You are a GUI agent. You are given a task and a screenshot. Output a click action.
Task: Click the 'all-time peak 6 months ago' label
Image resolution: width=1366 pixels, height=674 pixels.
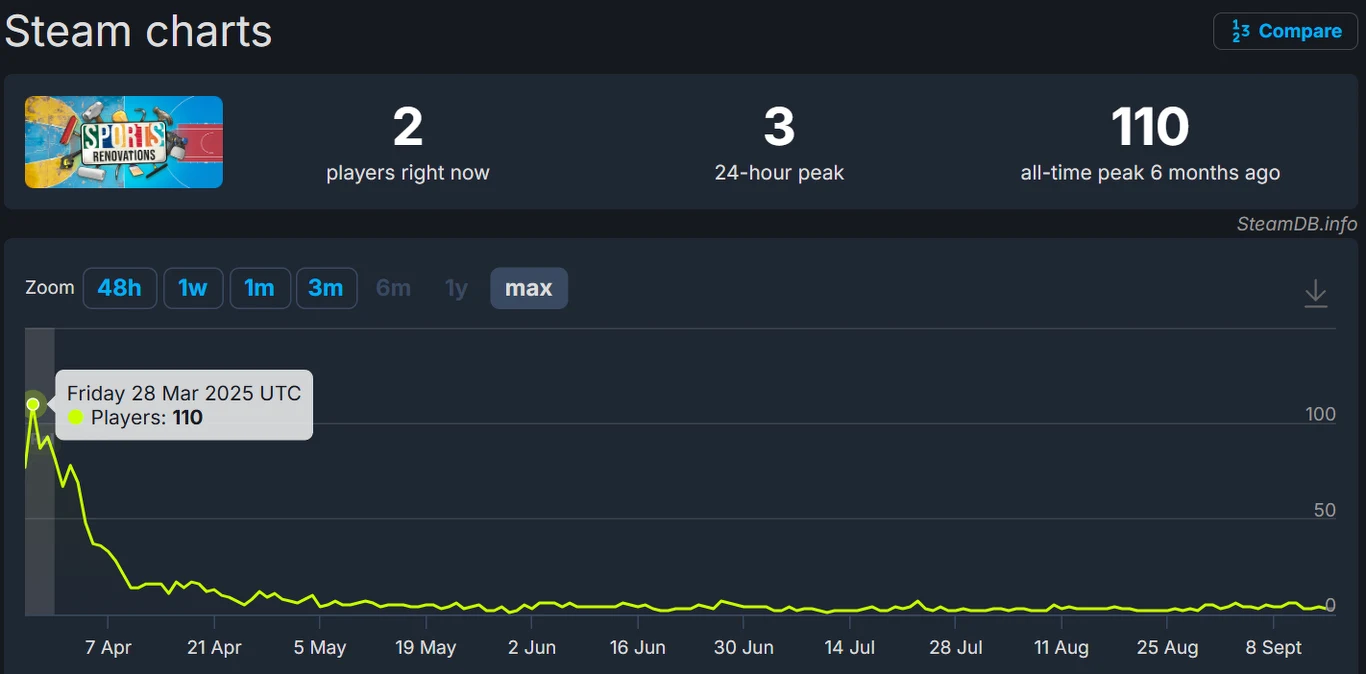1150,173
